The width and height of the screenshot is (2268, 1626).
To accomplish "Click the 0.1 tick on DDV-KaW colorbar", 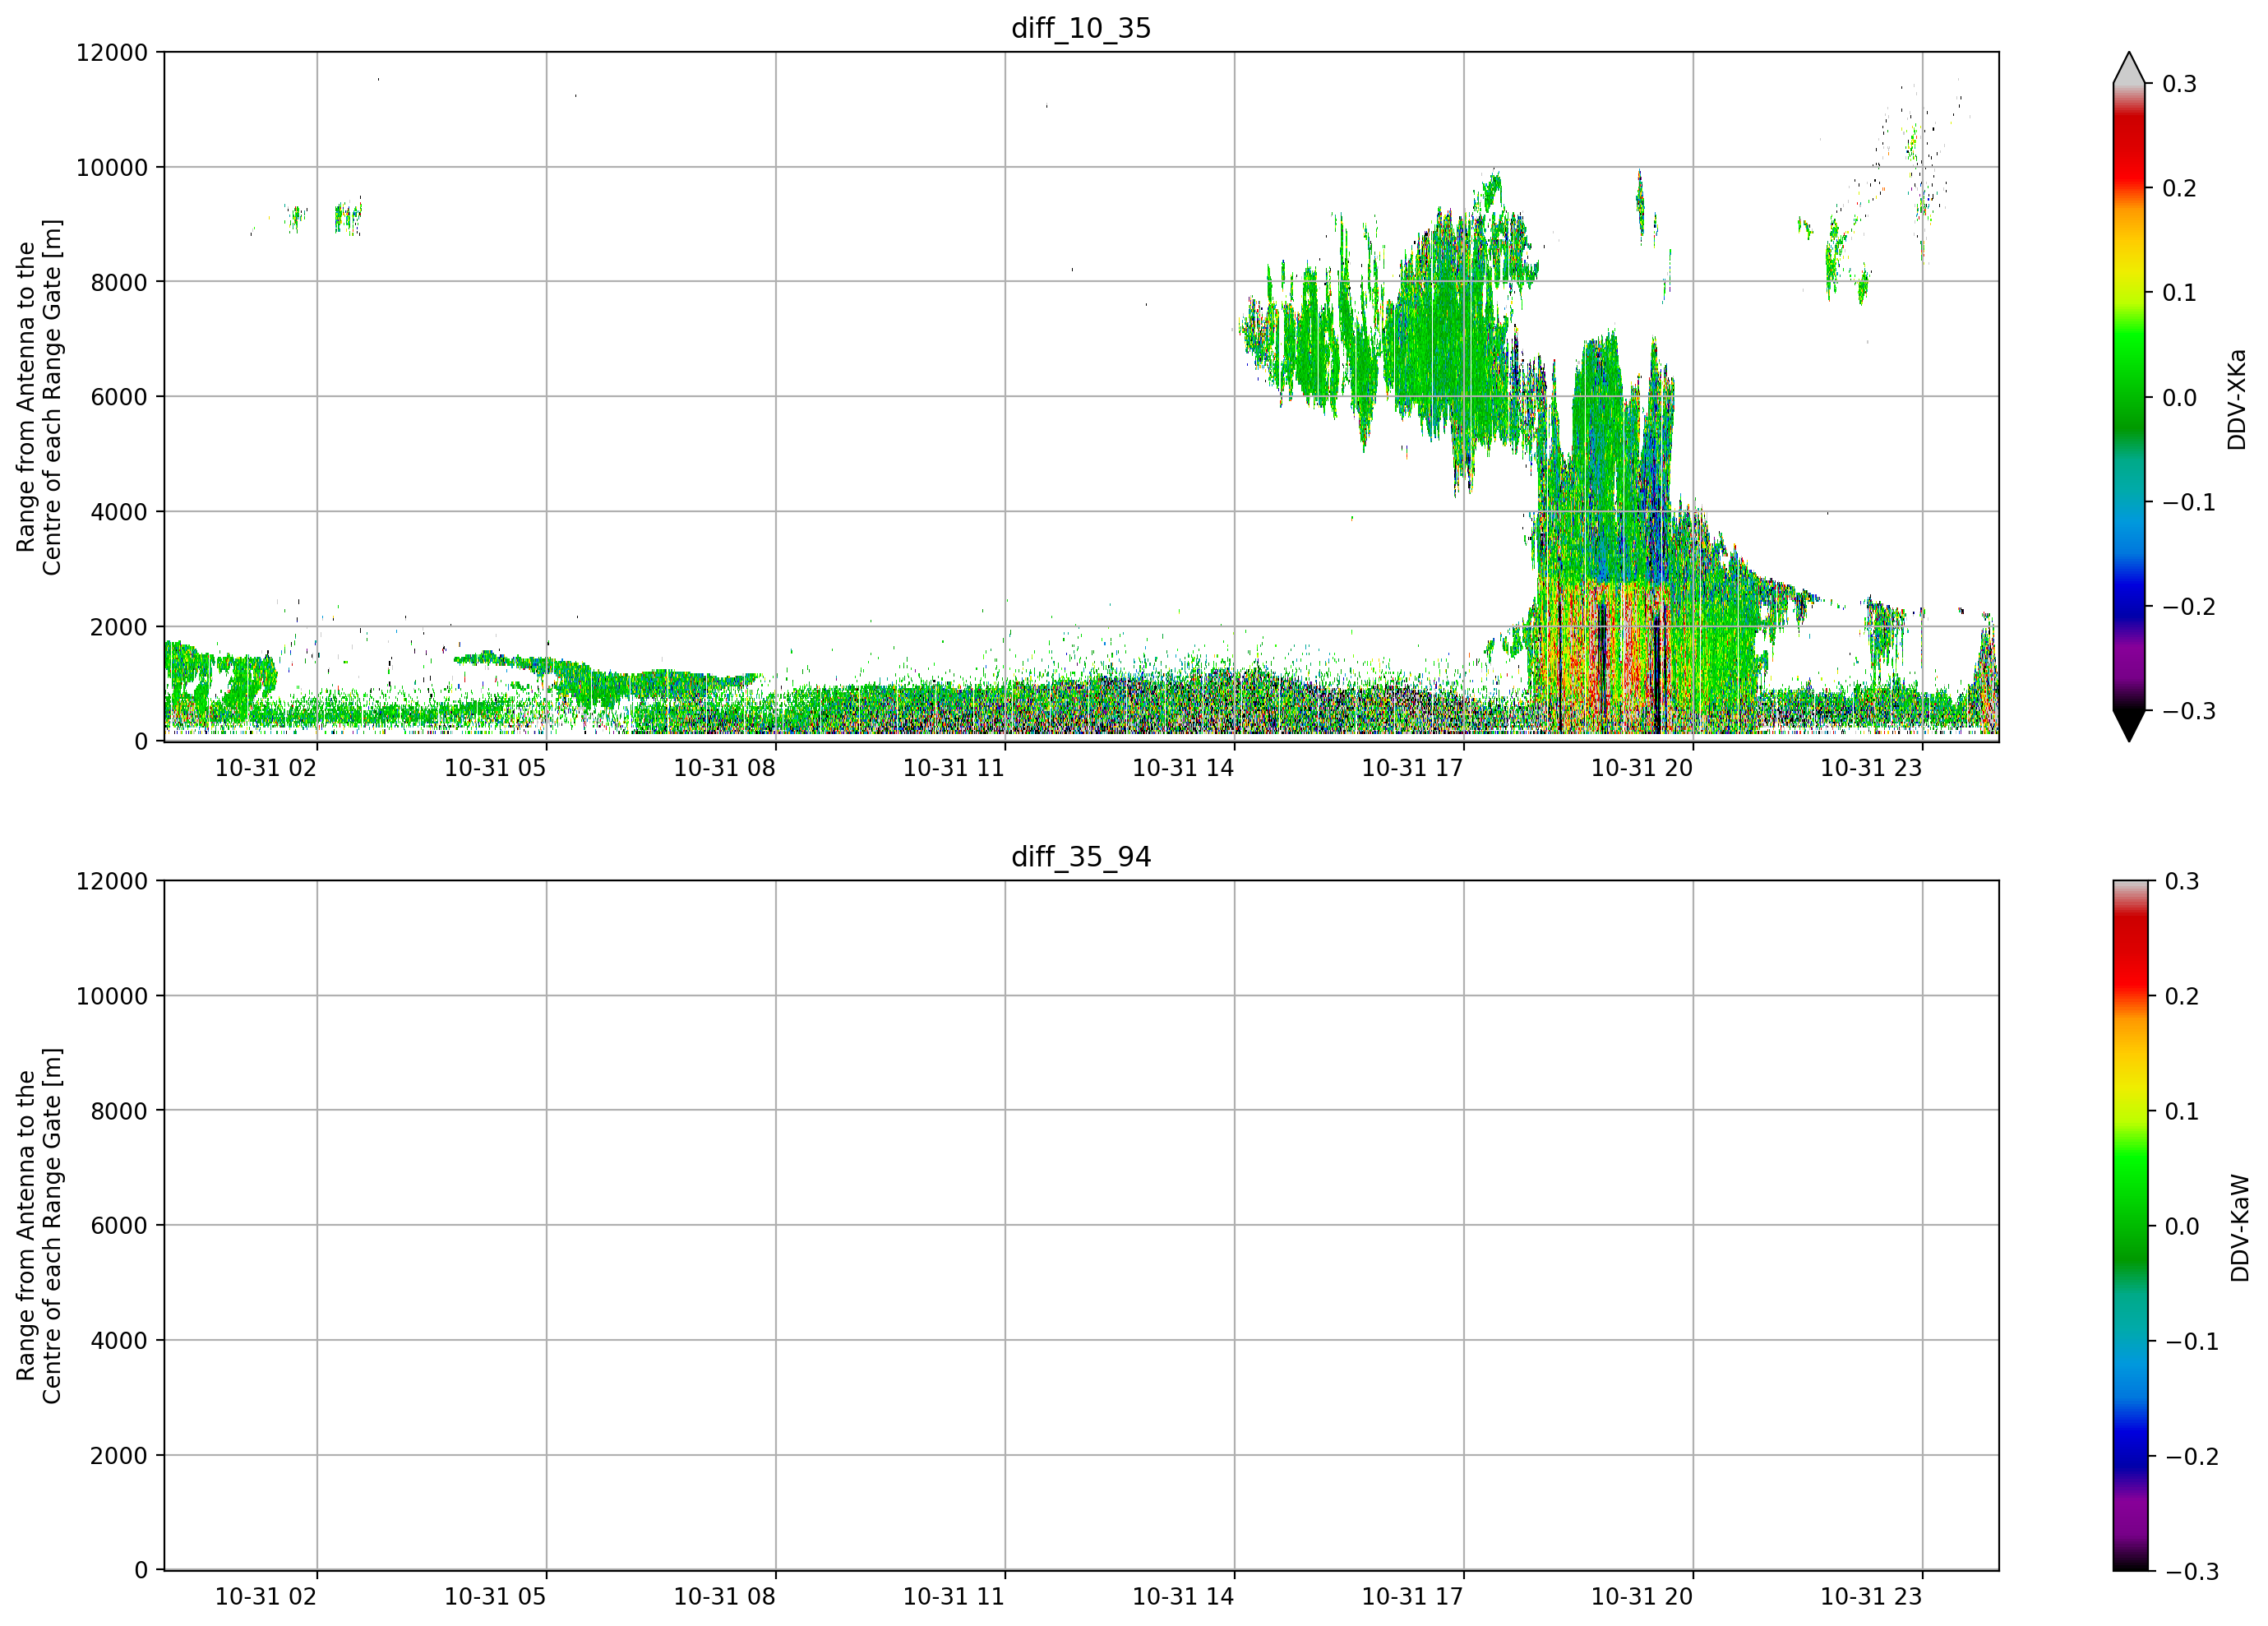I will tap(2182, 1112).
